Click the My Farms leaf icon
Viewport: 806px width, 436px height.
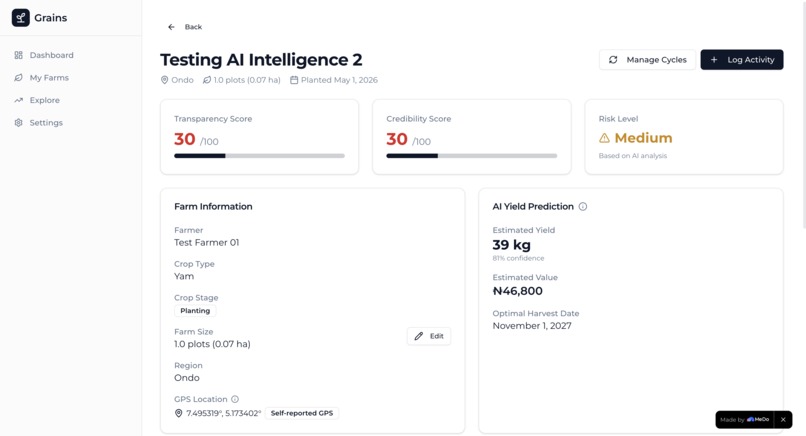(19, 78)
